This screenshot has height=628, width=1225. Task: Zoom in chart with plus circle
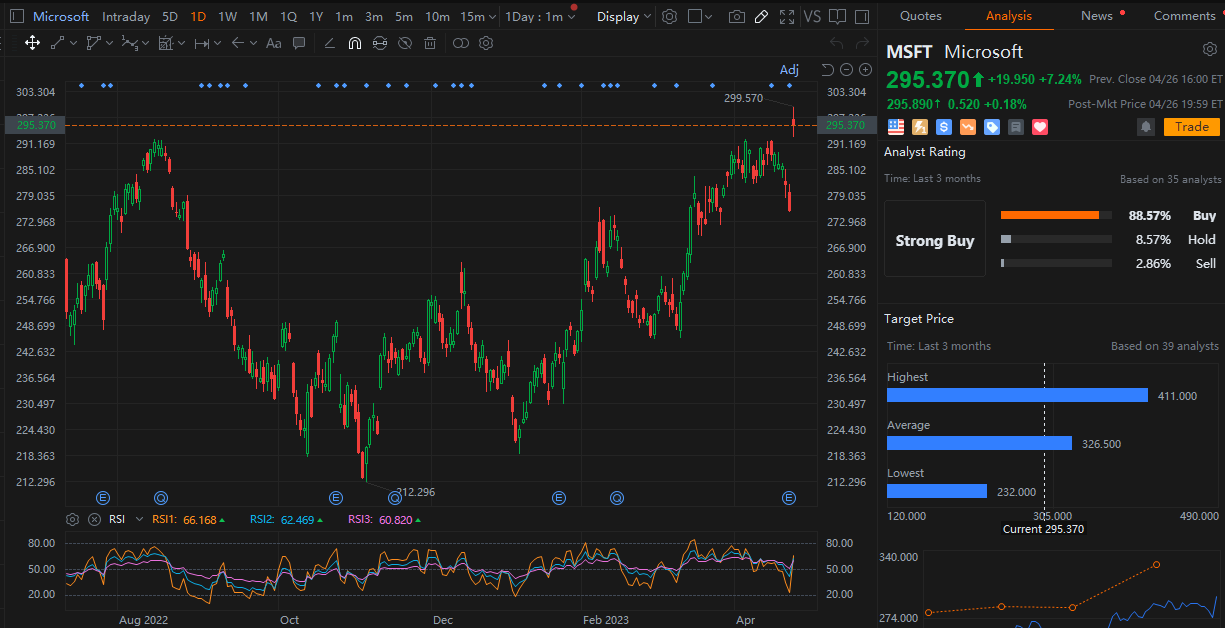coord(865,69)
